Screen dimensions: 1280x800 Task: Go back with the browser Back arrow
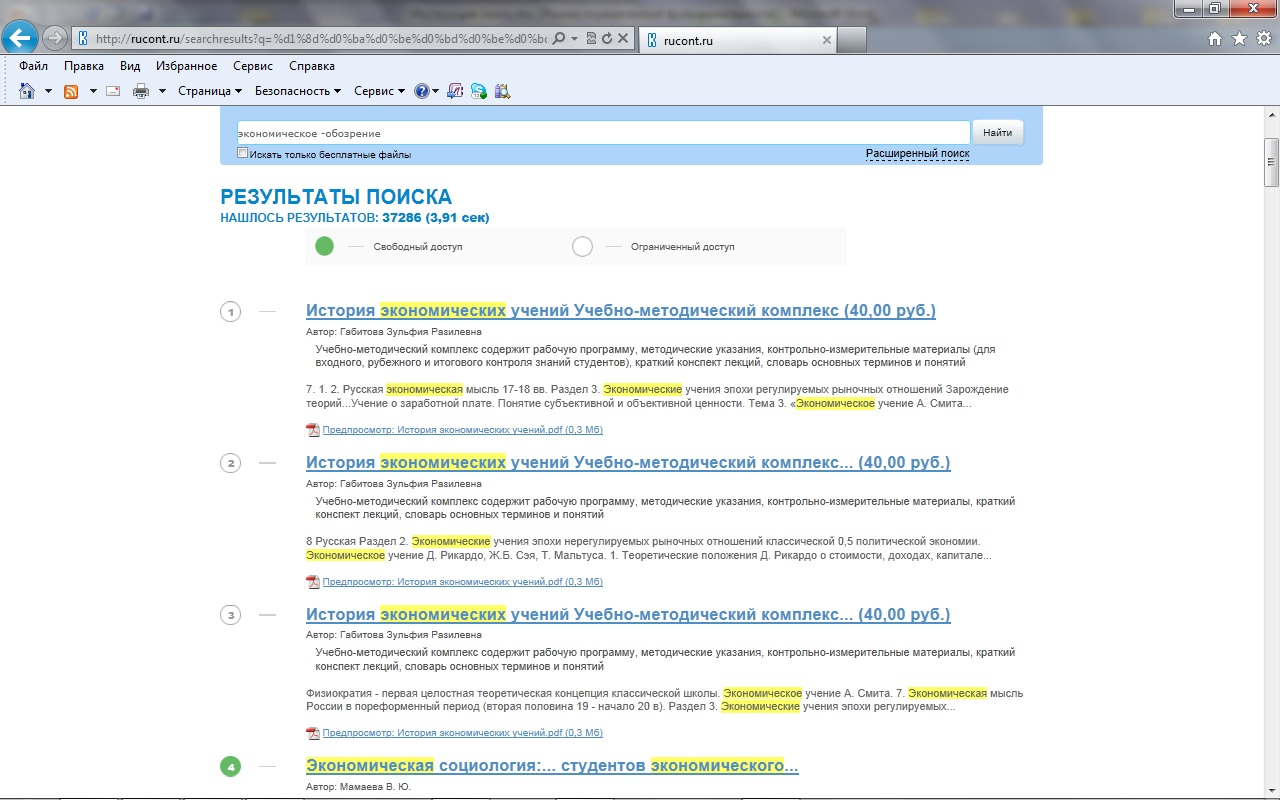(x=21, y=38)
